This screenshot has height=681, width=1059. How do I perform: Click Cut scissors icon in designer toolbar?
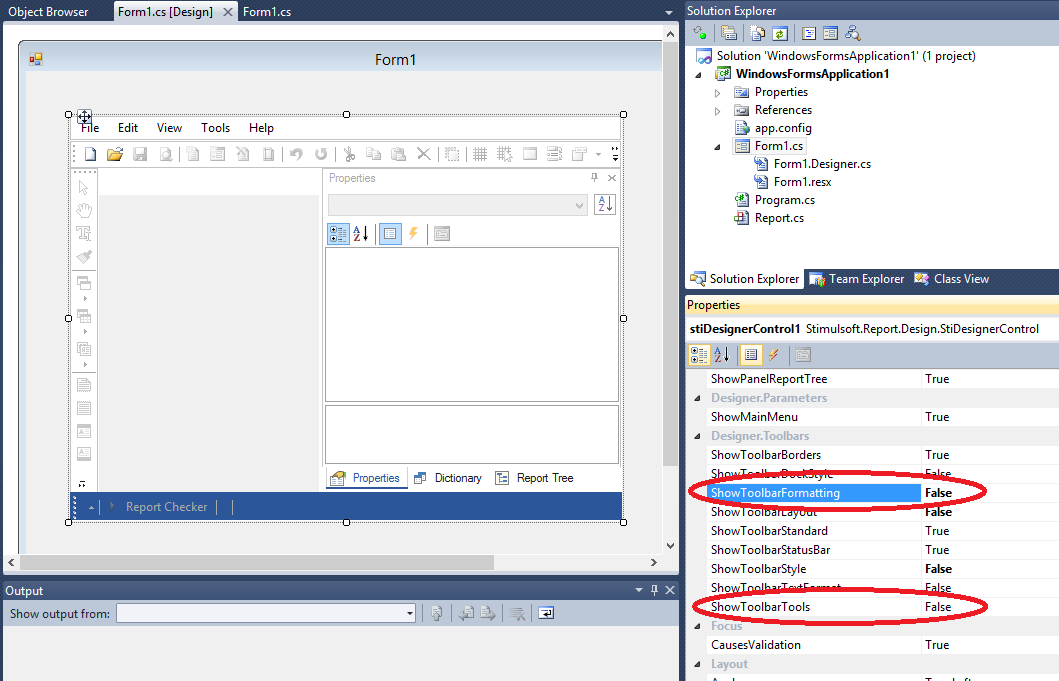349,154
